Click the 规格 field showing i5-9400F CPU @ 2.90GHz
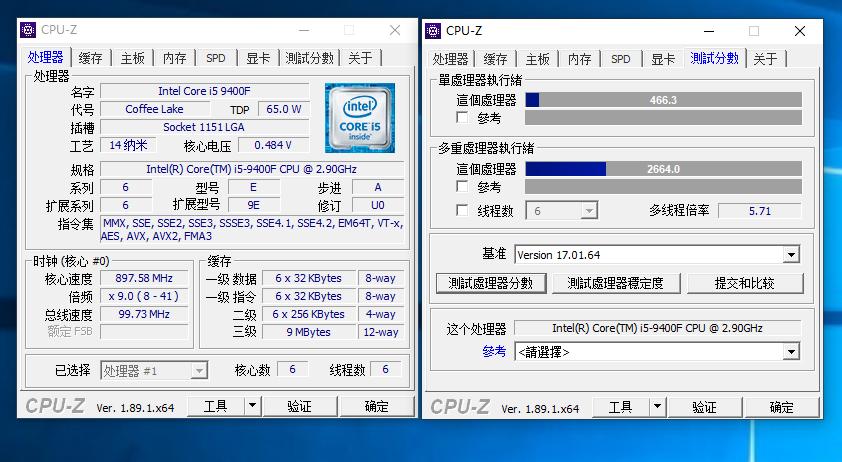 [x=252, y=169]
